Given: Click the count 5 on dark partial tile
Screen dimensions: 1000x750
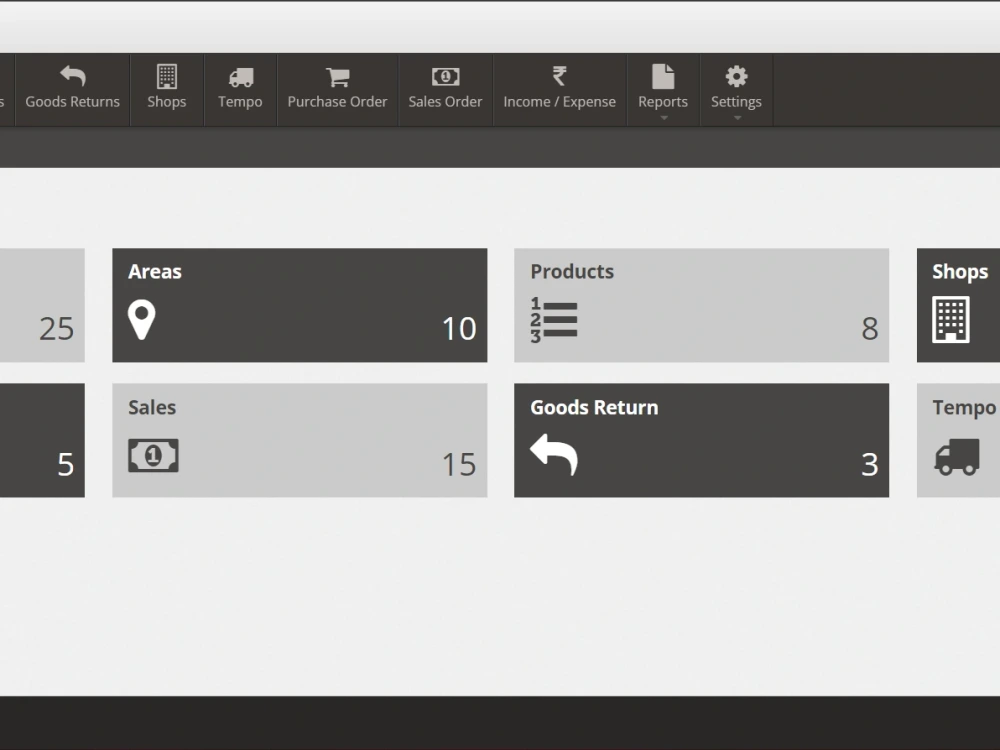Looking at the screenshot, I should [x=66, y=464].
